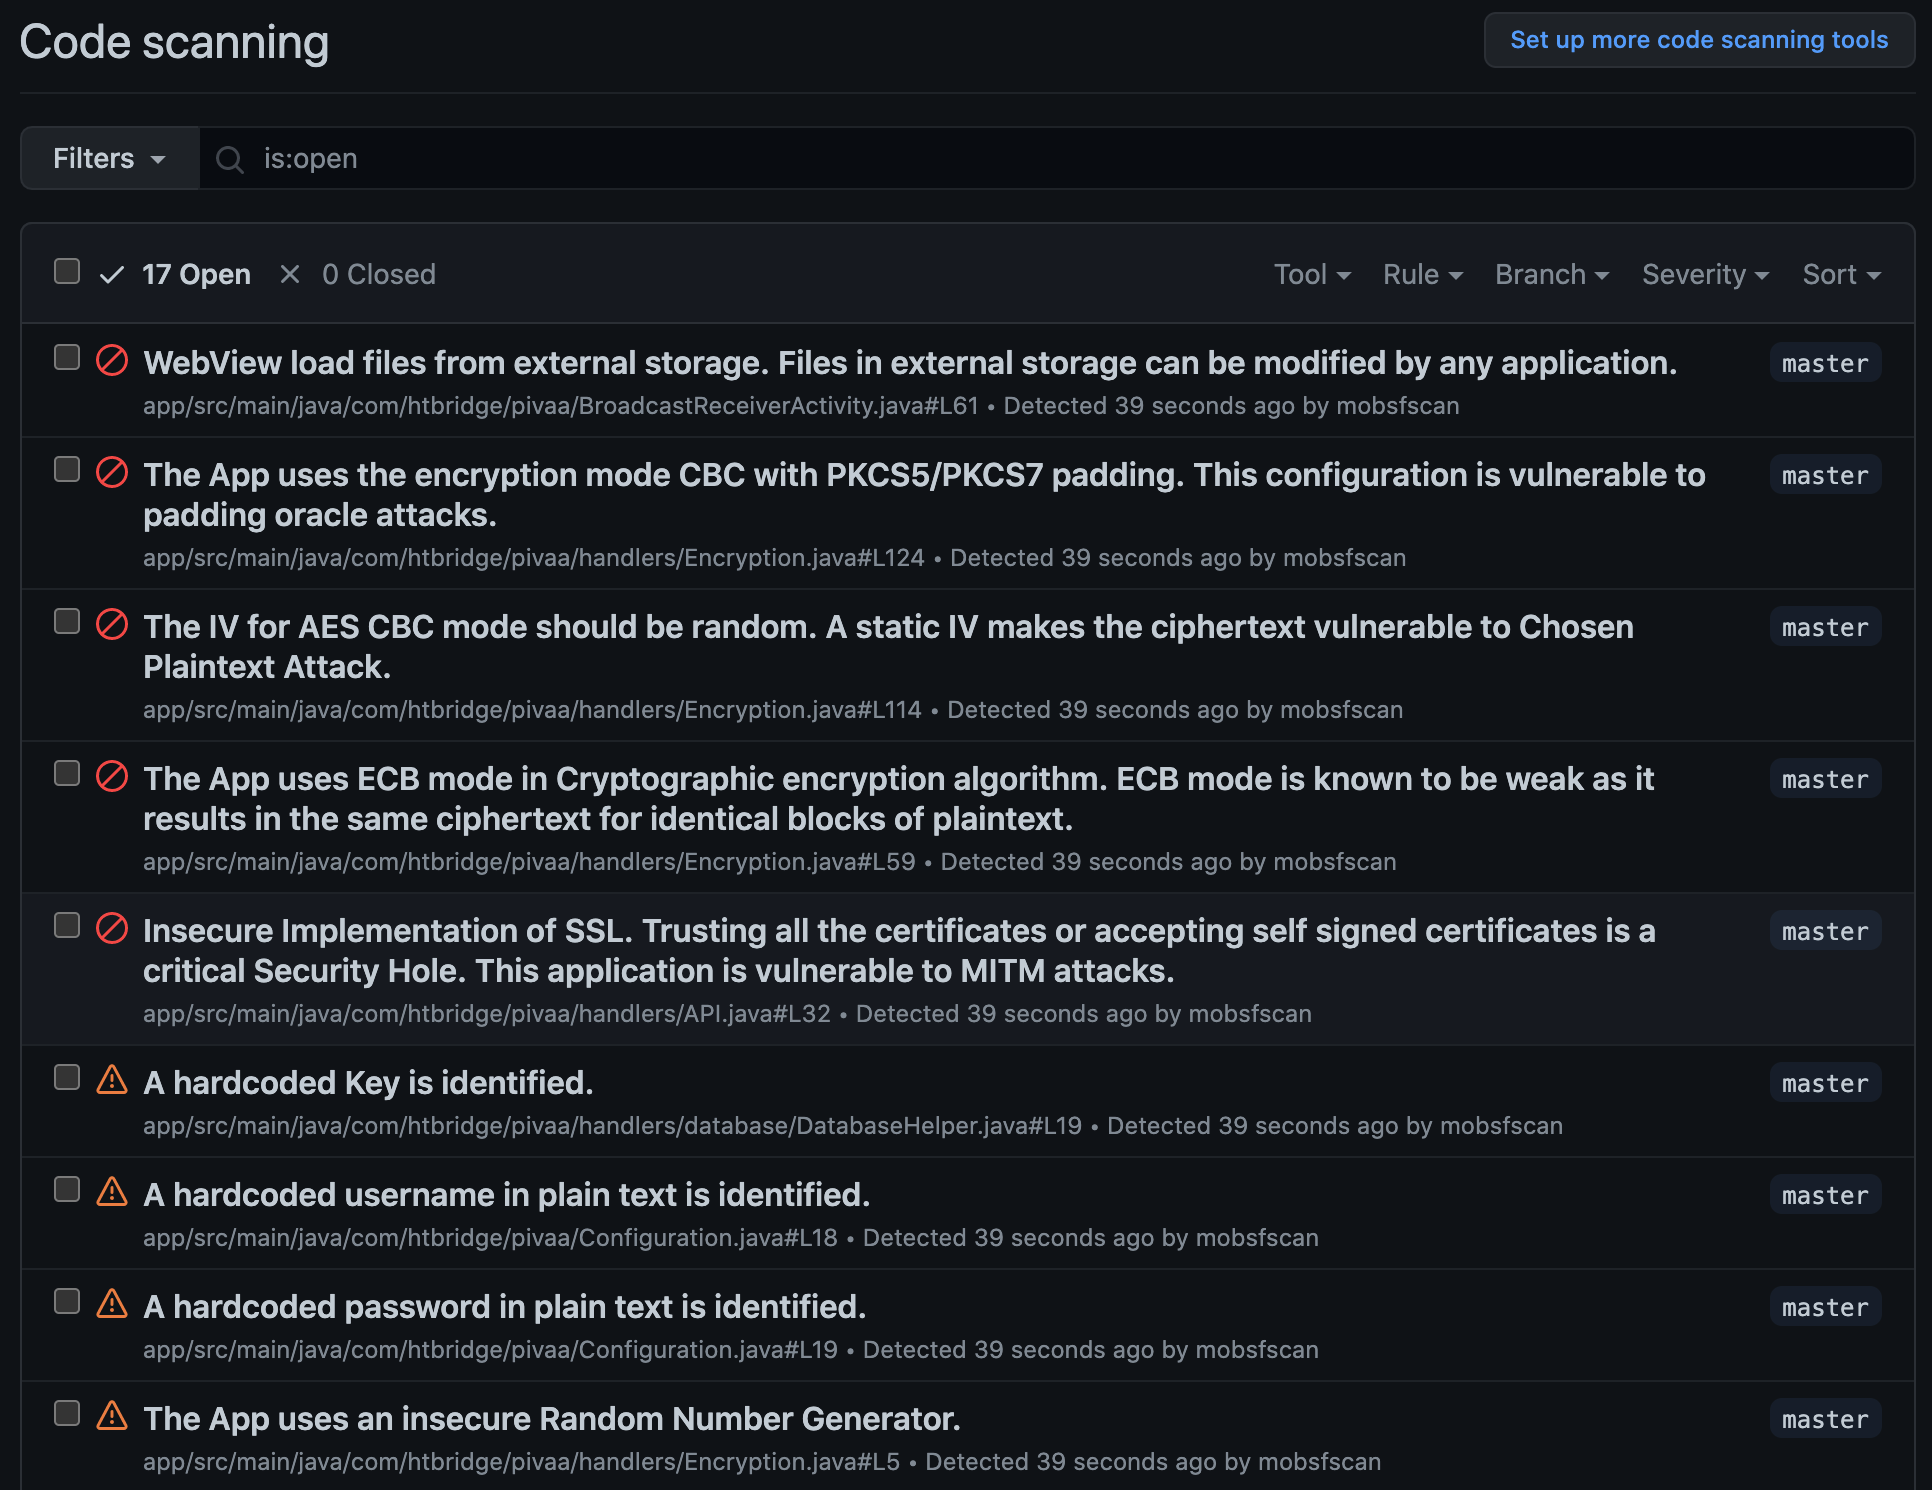The width and height of the screenshot is (1932, 1490).
Task: Open the Tool filter dropdown
Action: pos(1312,274)
